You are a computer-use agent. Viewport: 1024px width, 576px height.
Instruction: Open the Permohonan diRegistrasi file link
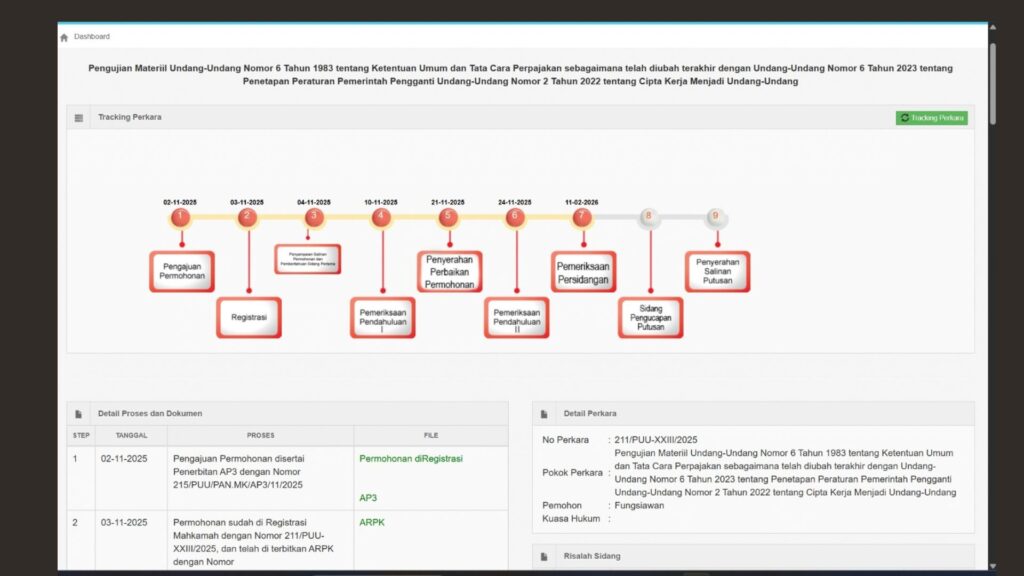(411, 458)
